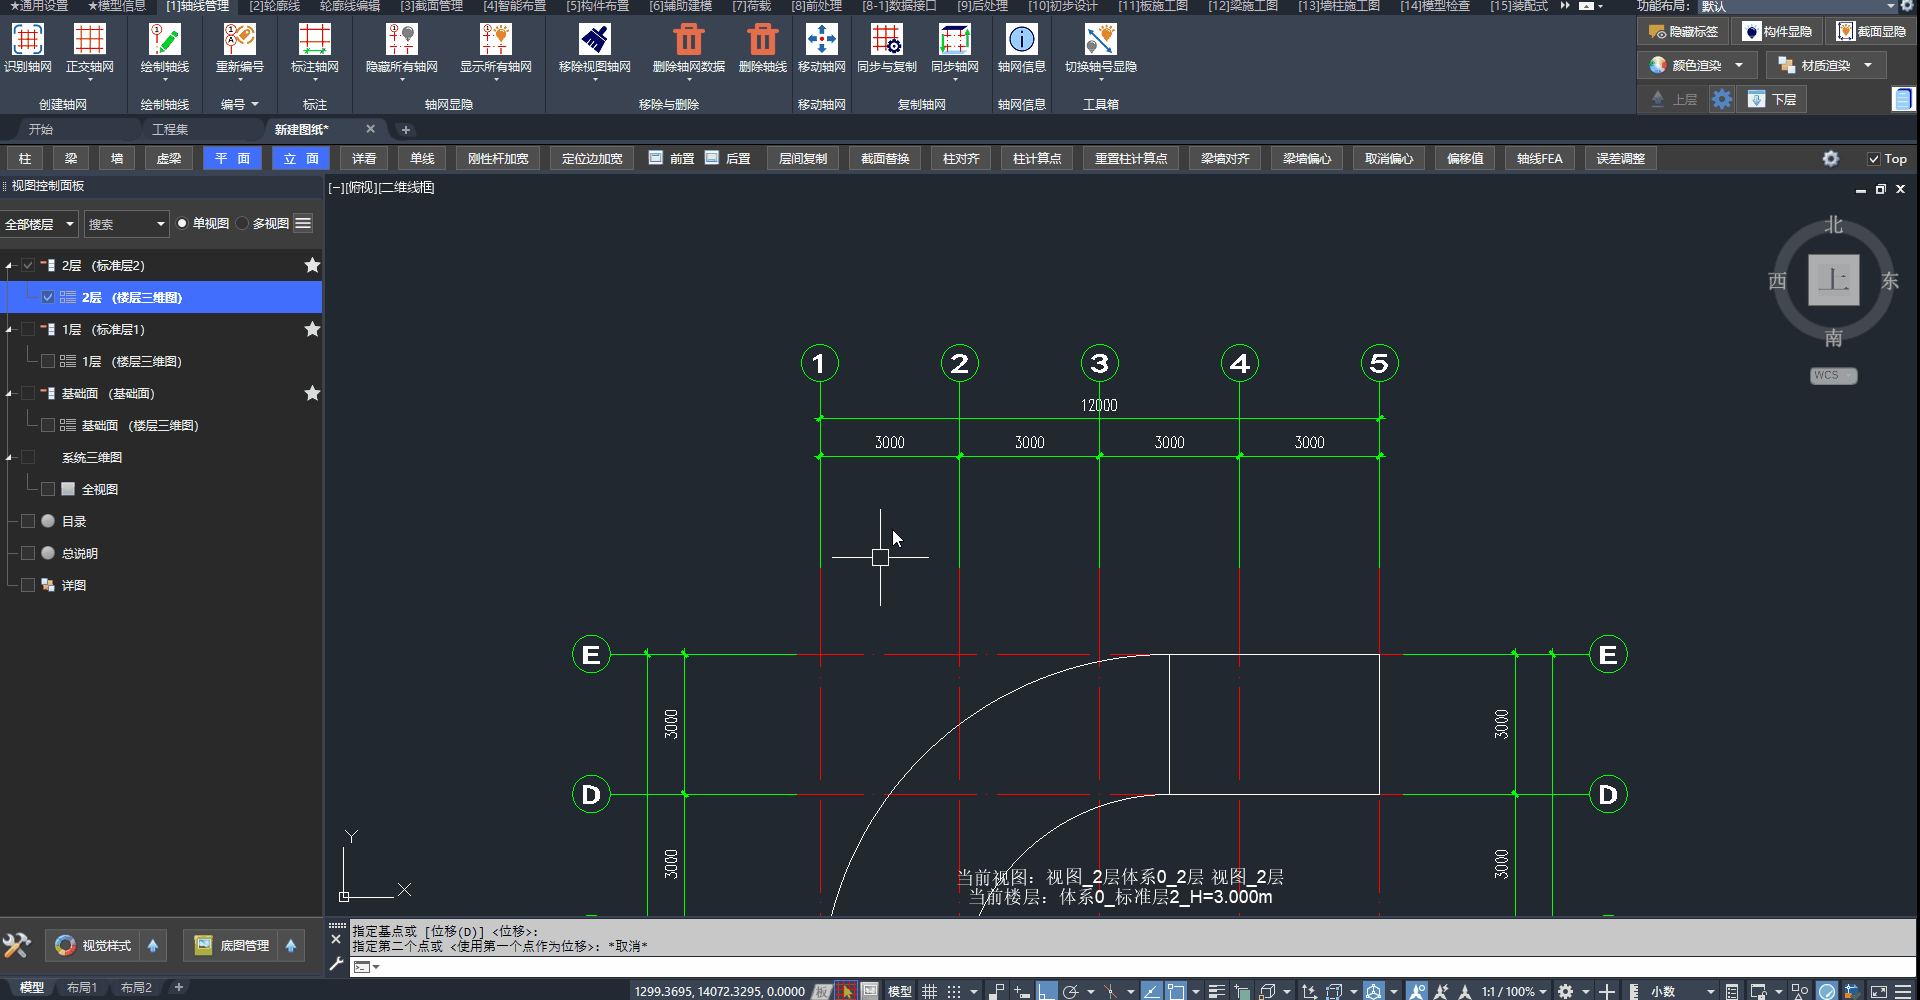Click the 识别轴网 icon in ribbon
This screenshot has width=1920, height=1000.
[27, 40]
